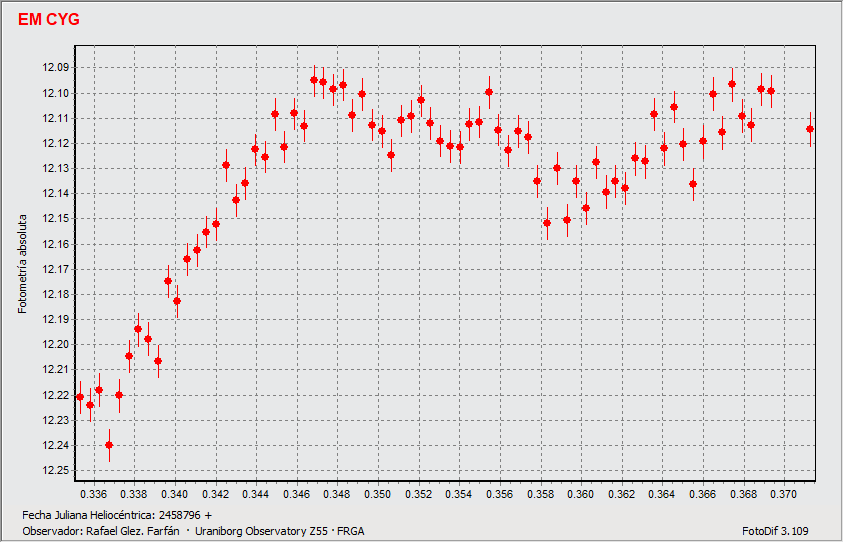
Task: Click the 0.370 x-axis tick label
Action: coord(784,494)
